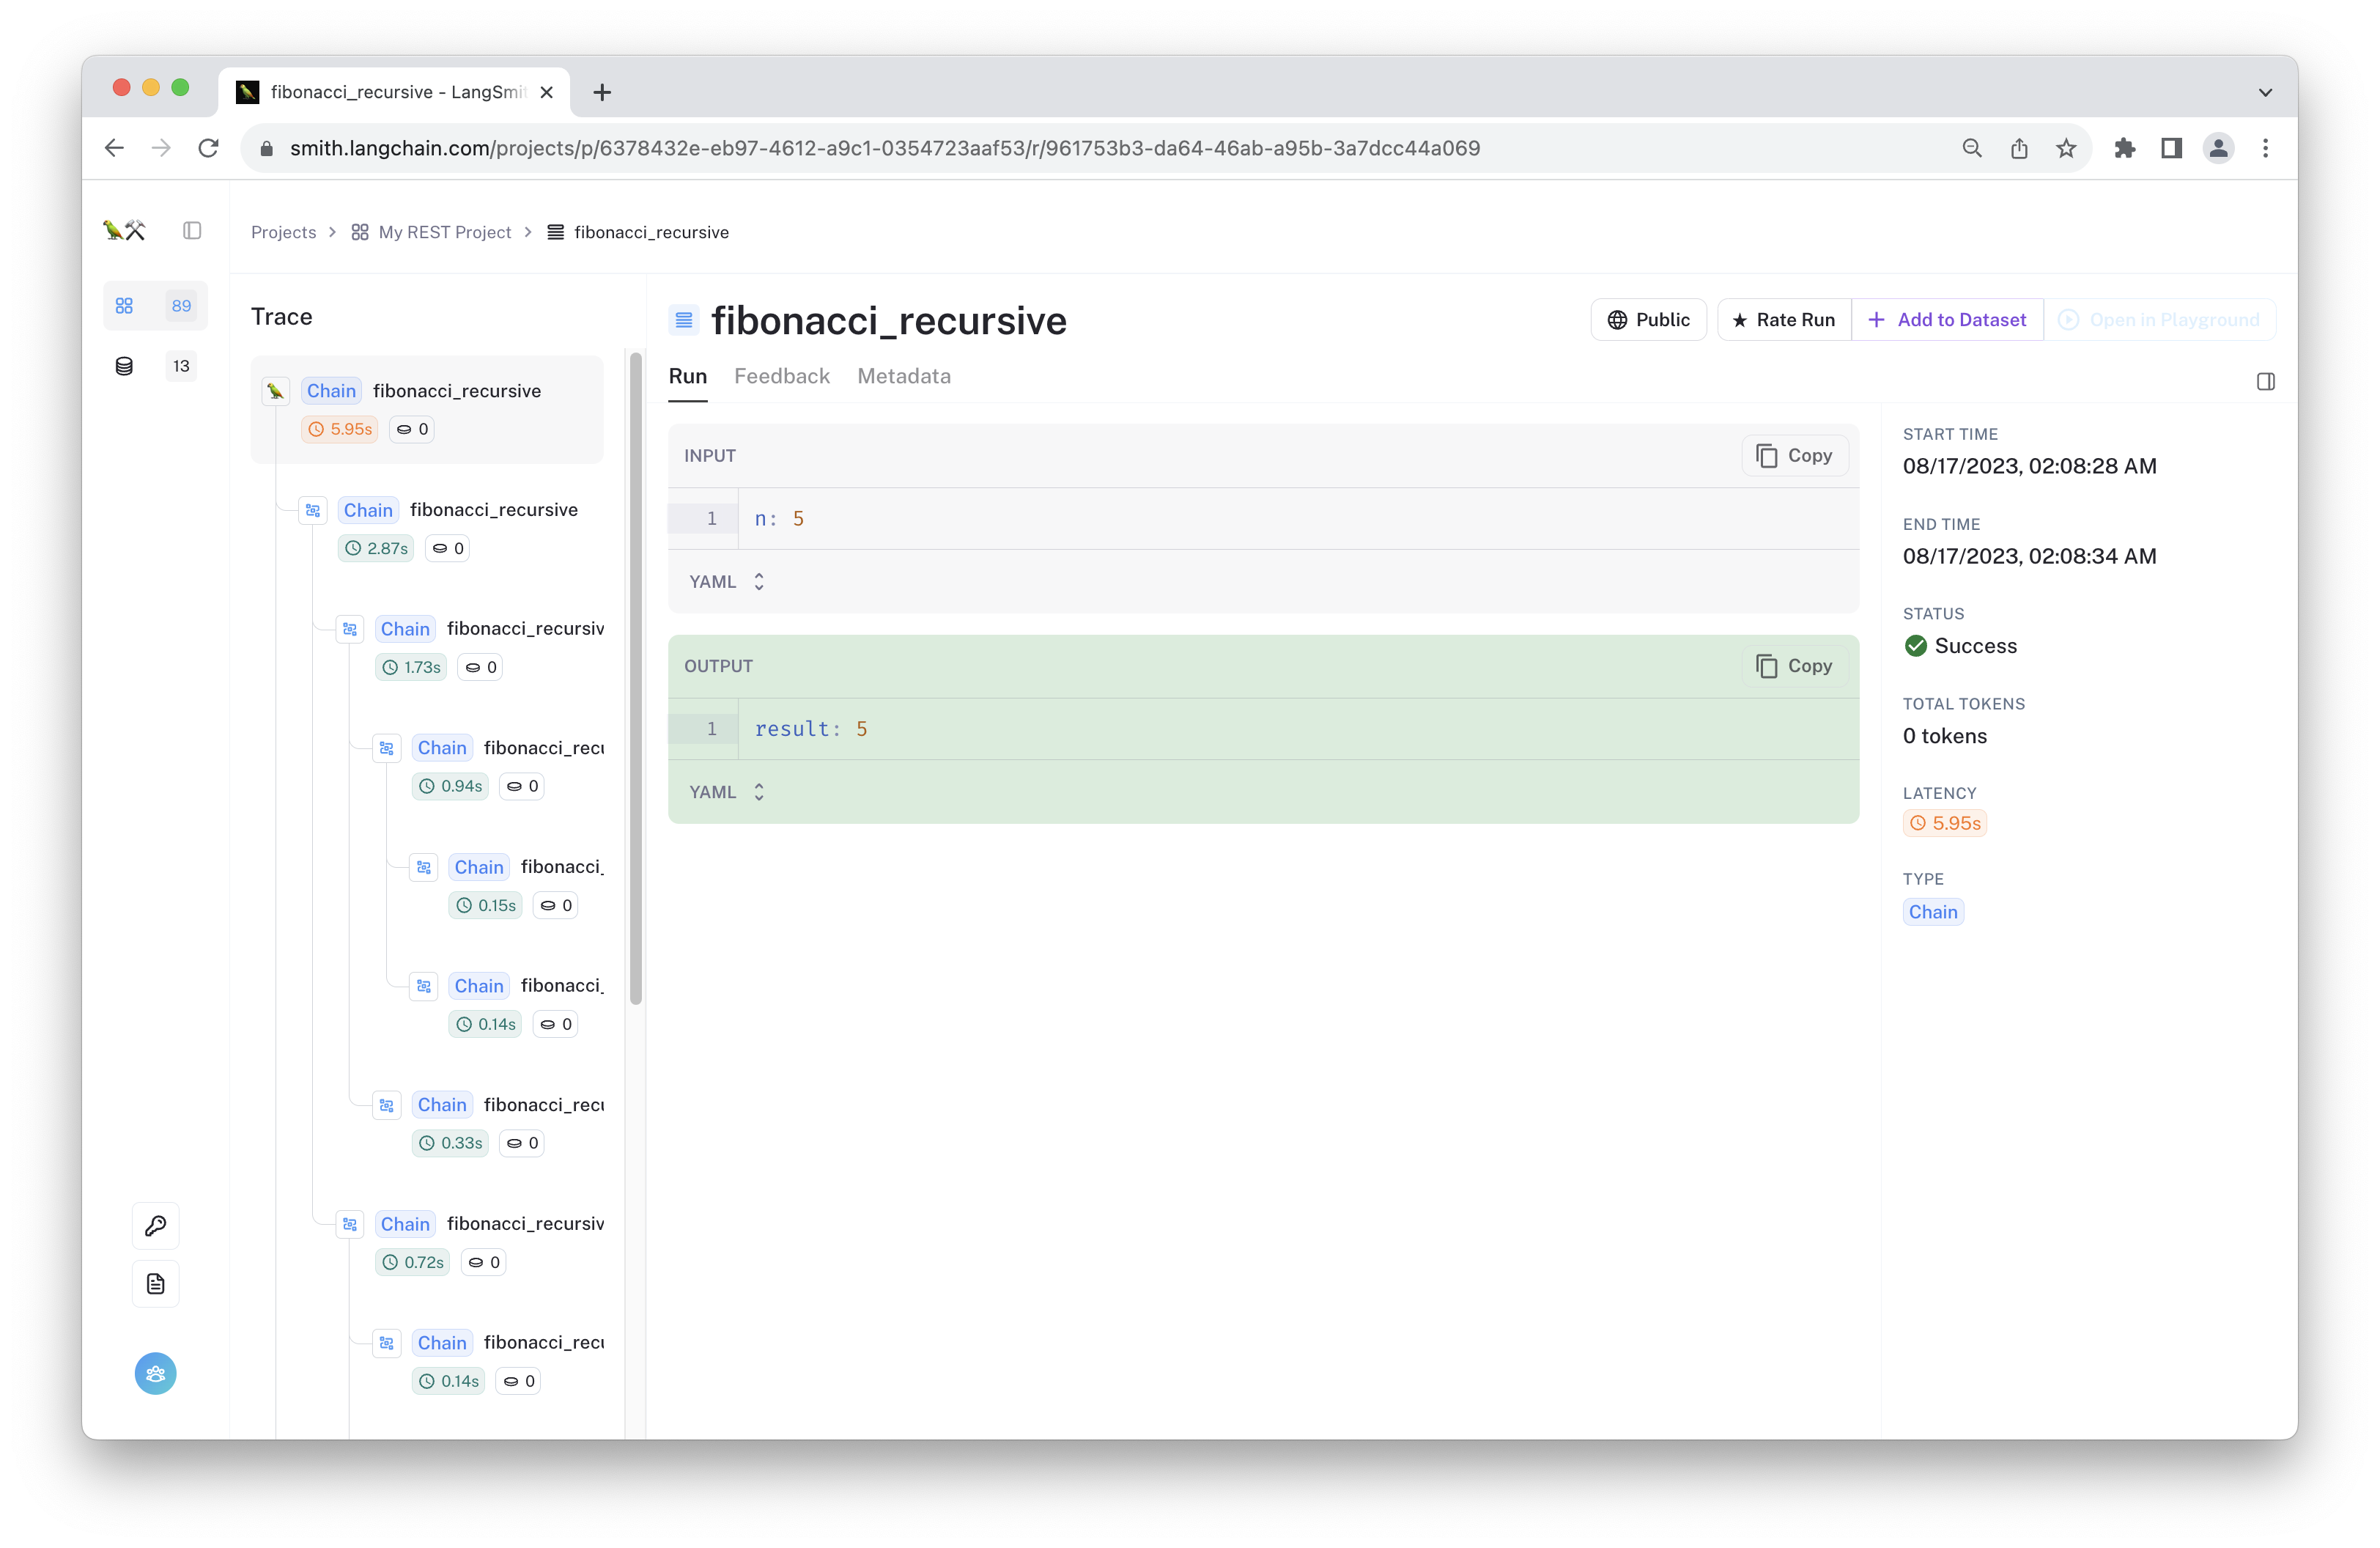Open the API keys key icon
The width and height of the screenshot is (2380, 1548).
(x=156, y=1226)
